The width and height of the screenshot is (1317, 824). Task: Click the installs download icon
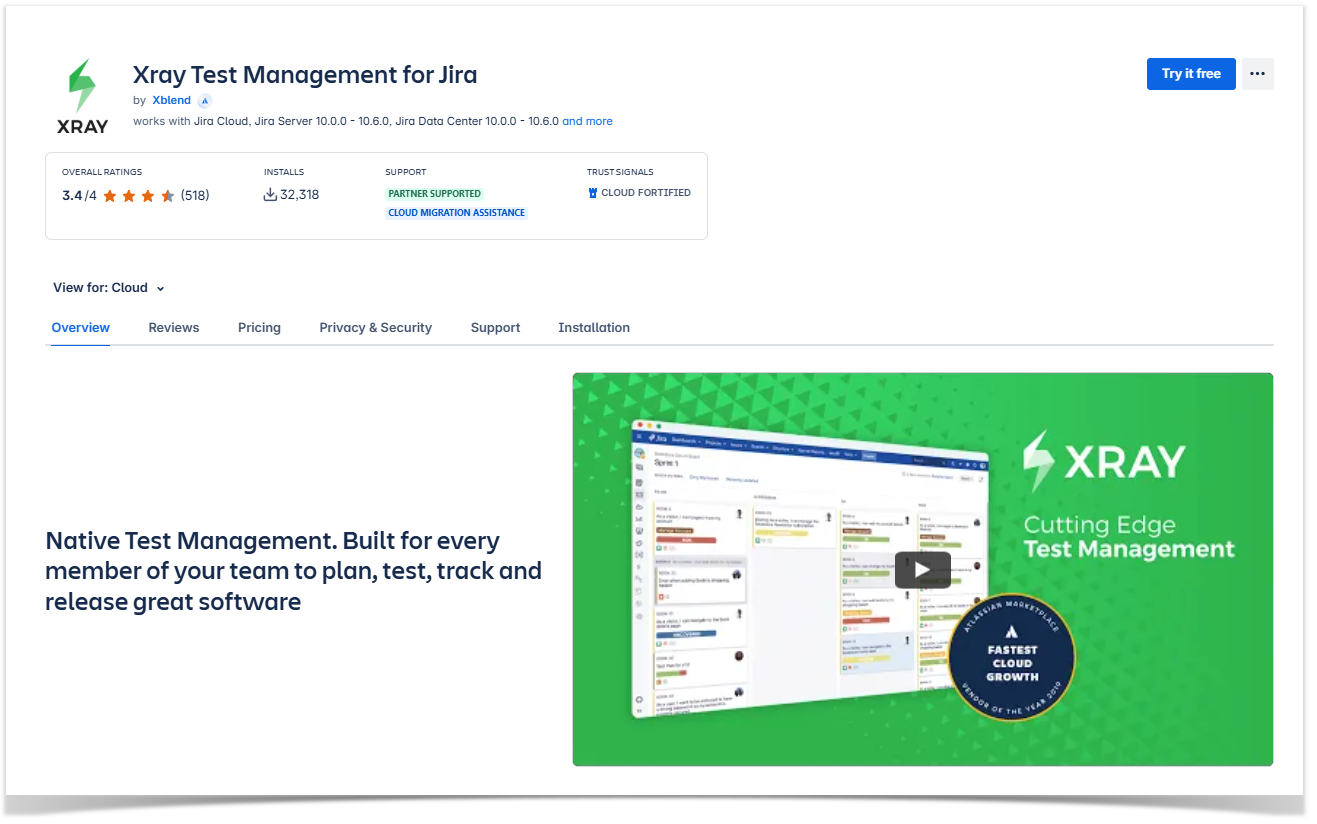click(x=270, y=195)
